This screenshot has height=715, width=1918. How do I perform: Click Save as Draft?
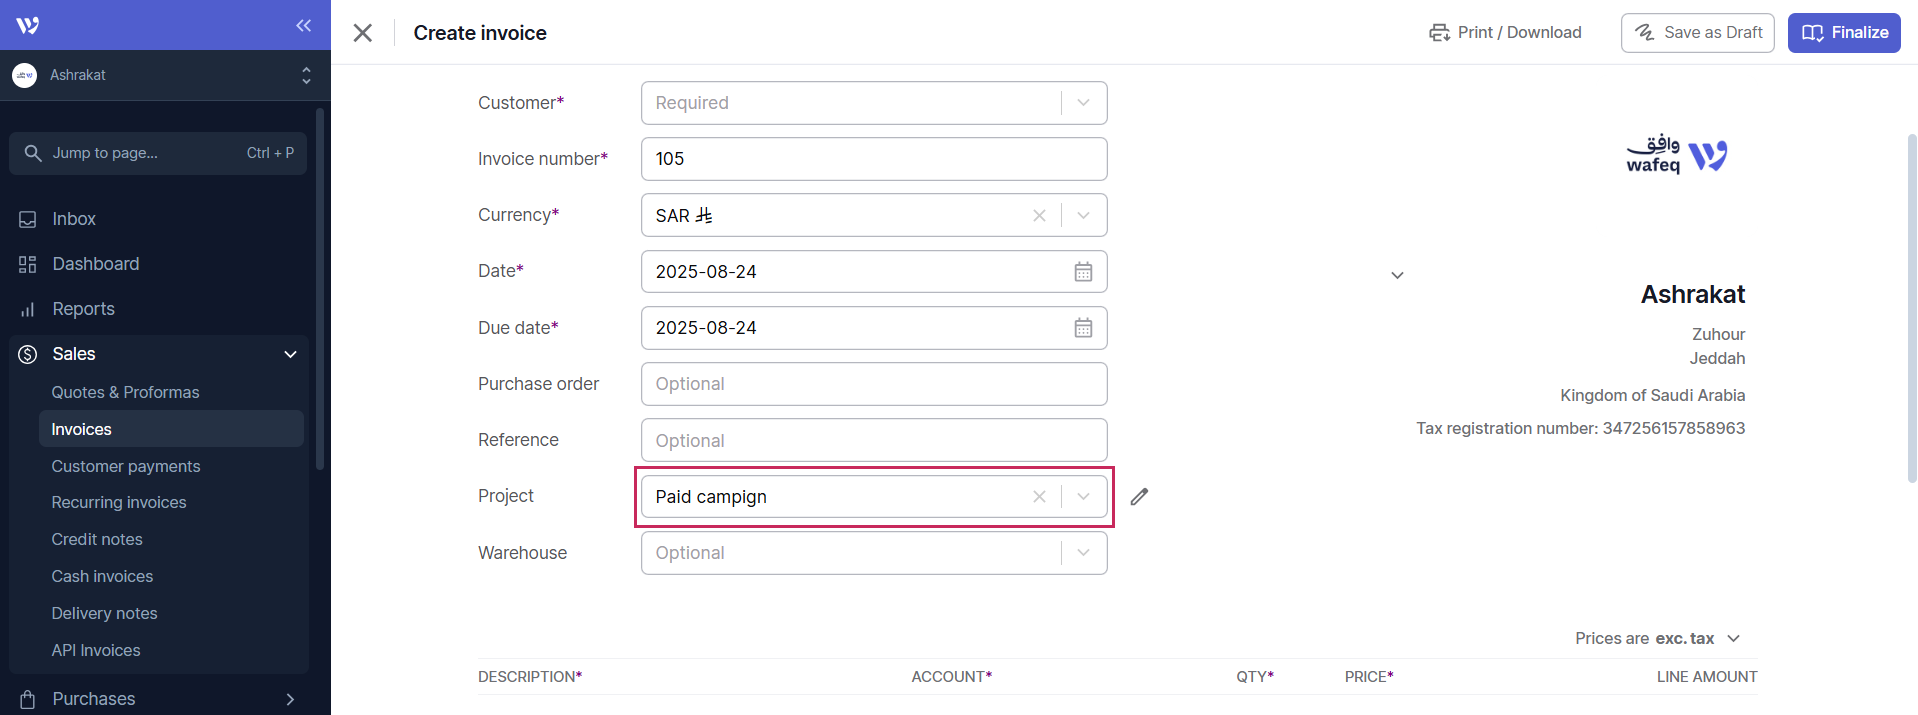coord(1697,32)
